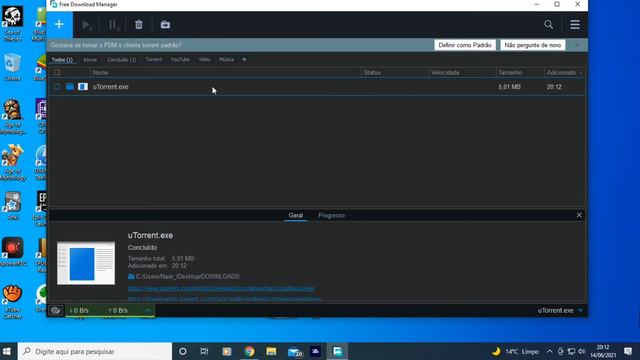Select the Todos filter tab
The height and width of the screenshot is (360, 640).
(62, 60)
